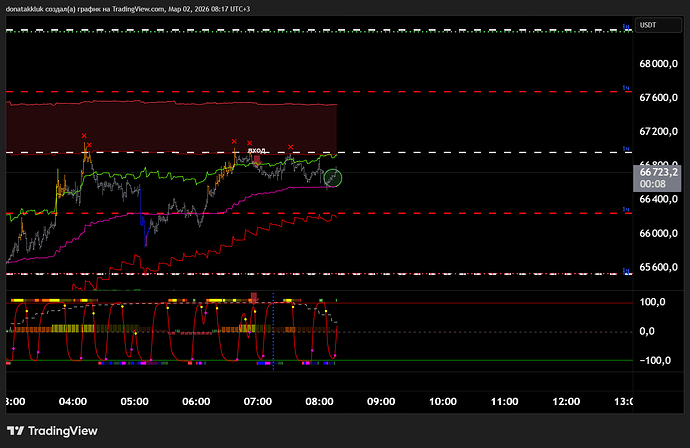690x448 pixels.
Task: Select the 05:00 mark on time axis
Action: coord(134,400)
